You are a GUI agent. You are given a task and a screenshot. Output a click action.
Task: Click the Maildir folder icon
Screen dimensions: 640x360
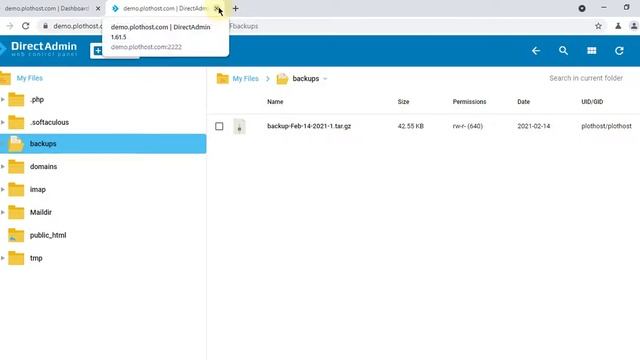pyautogui.click(x=16, y=212)
